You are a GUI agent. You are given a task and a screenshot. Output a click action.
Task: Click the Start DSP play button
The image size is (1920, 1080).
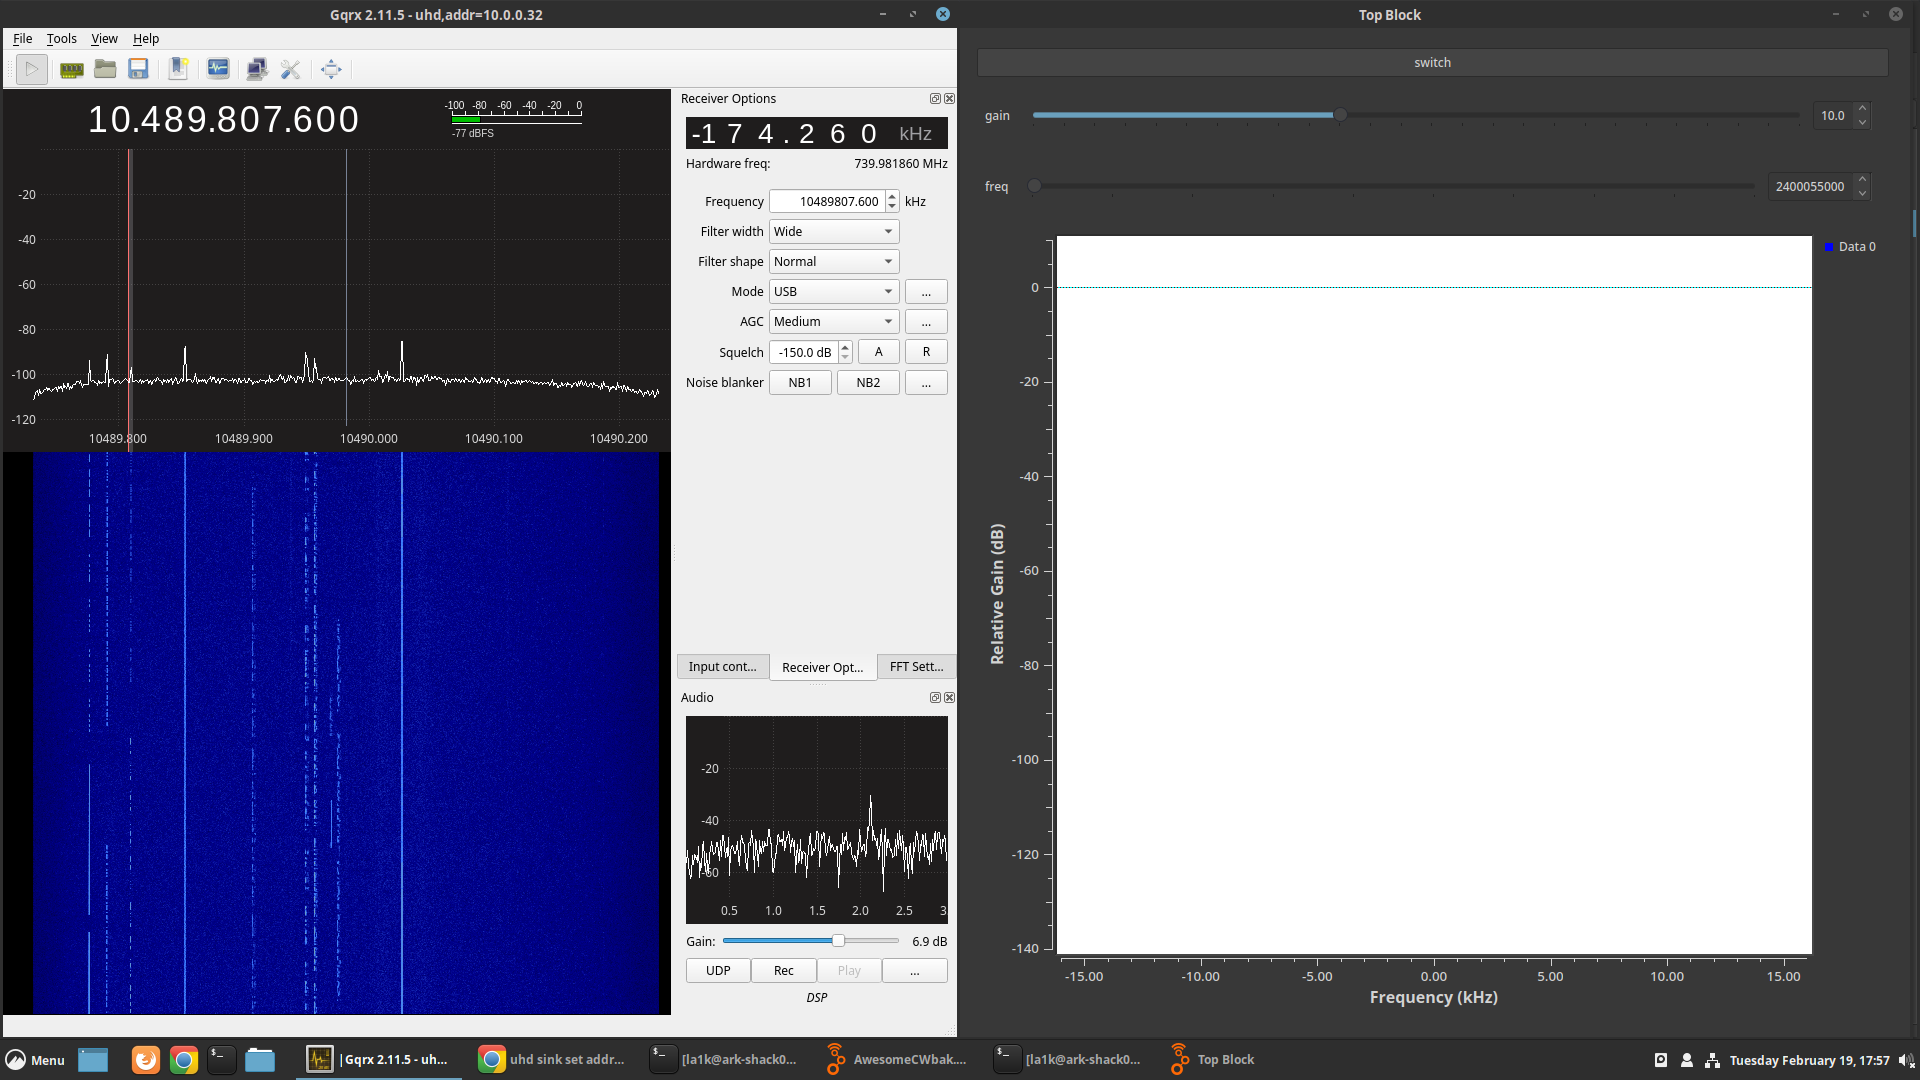pos(32,69)
